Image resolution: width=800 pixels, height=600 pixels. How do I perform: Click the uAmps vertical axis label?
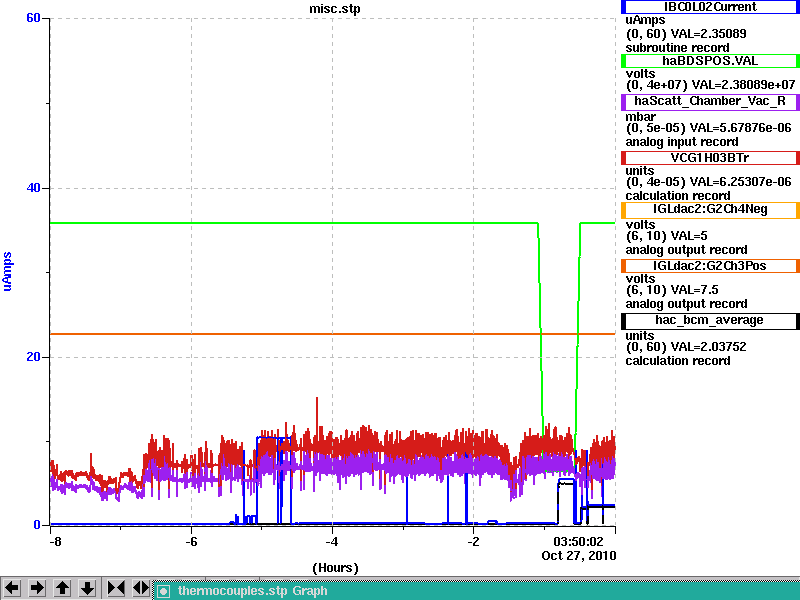(x=7, y=271)
